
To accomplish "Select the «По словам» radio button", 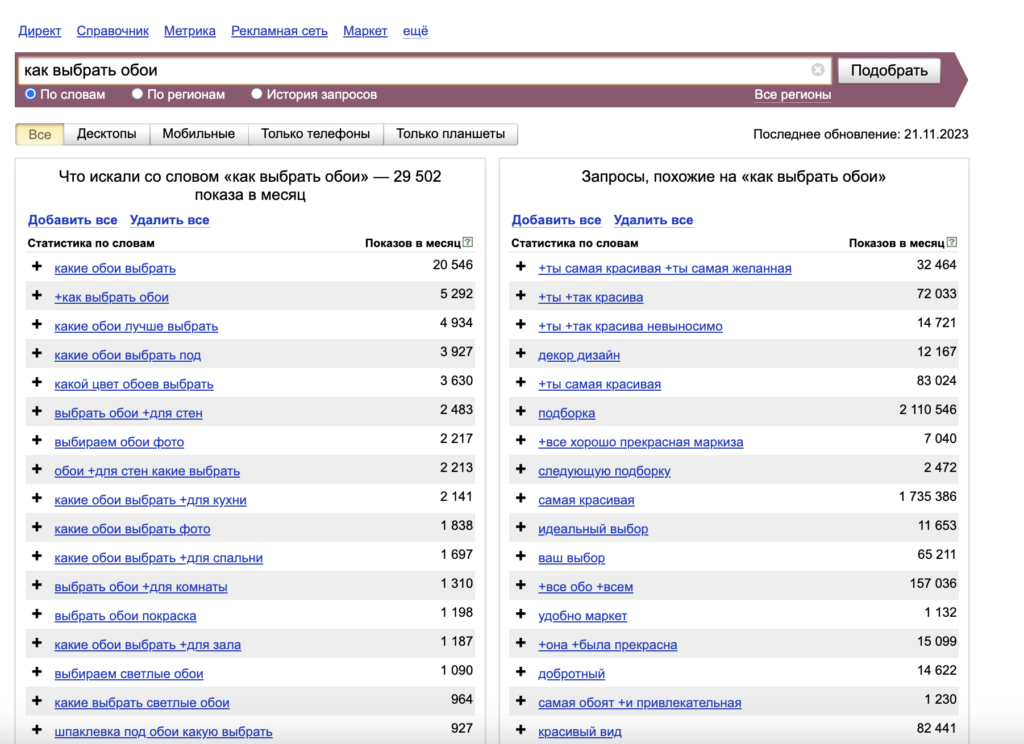I will (x=31, y=94).
